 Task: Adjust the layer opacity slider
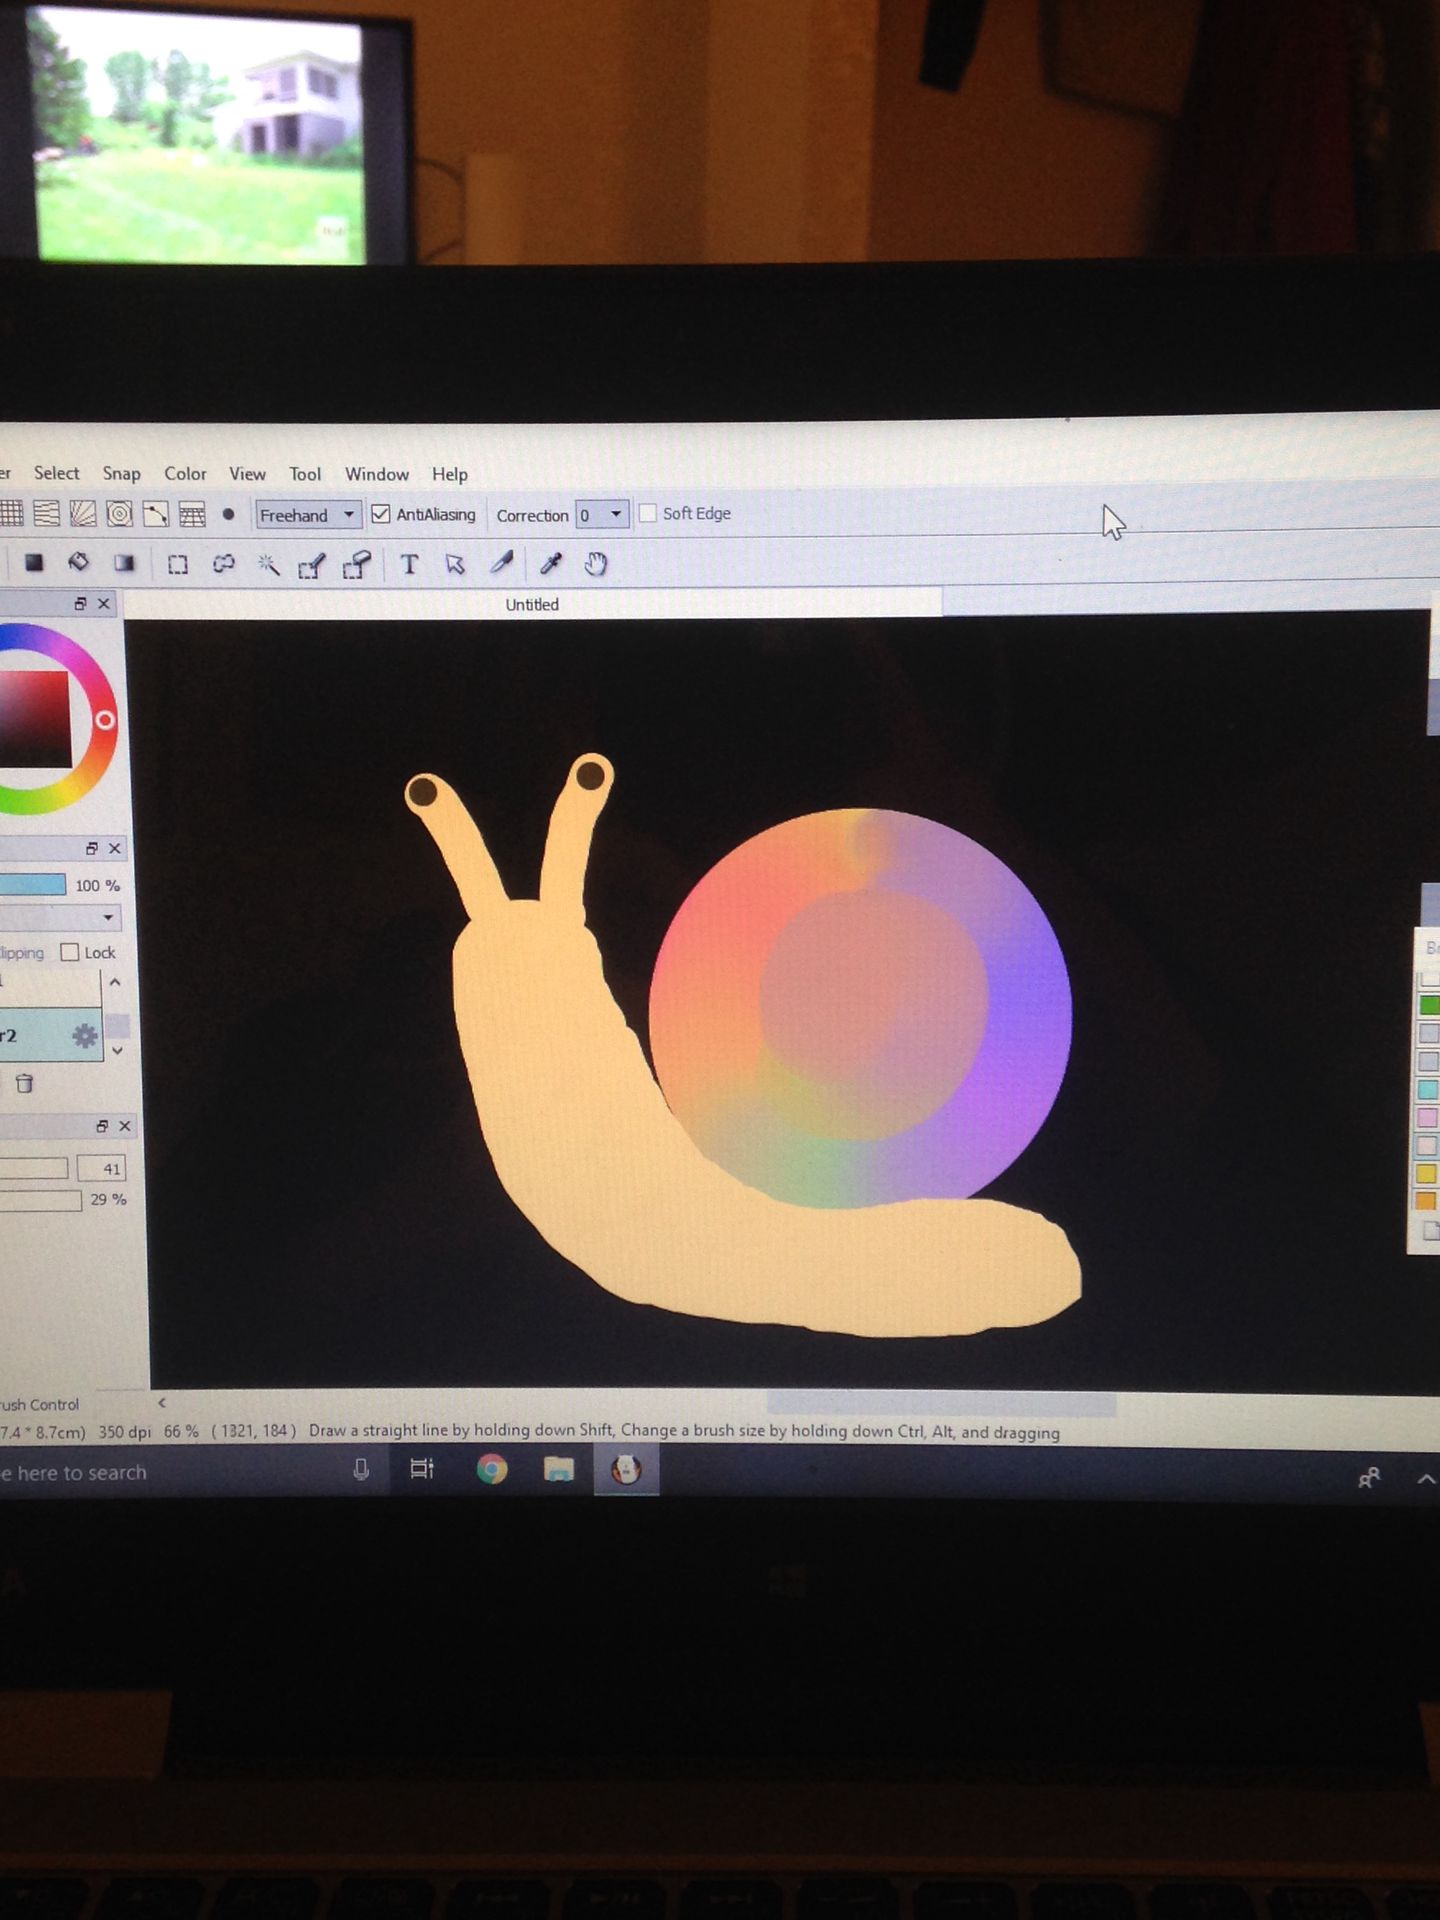(x=32, y=885)
